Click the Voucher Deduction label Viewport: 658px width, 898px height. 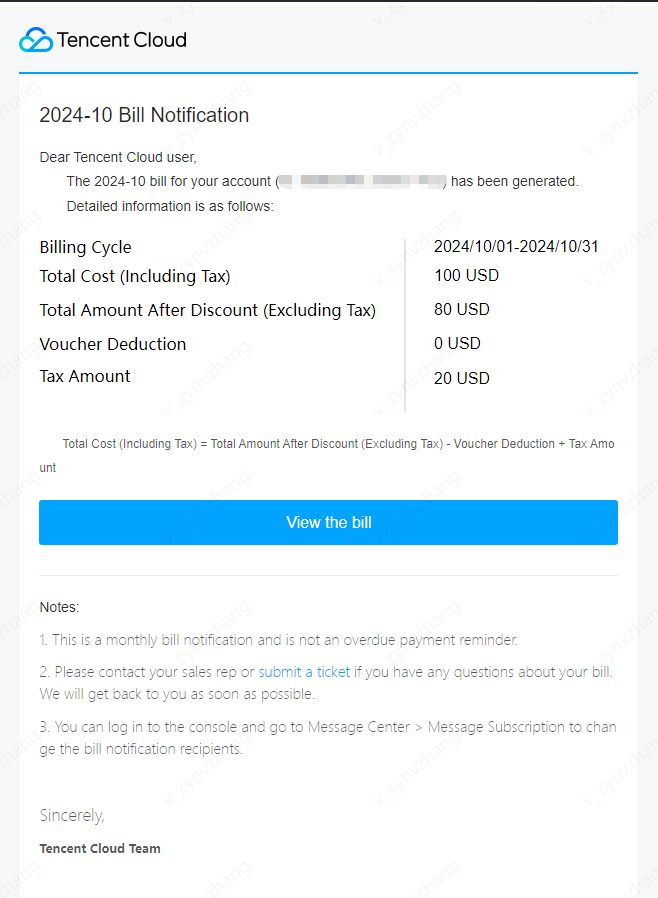click(x=113, y=344)
